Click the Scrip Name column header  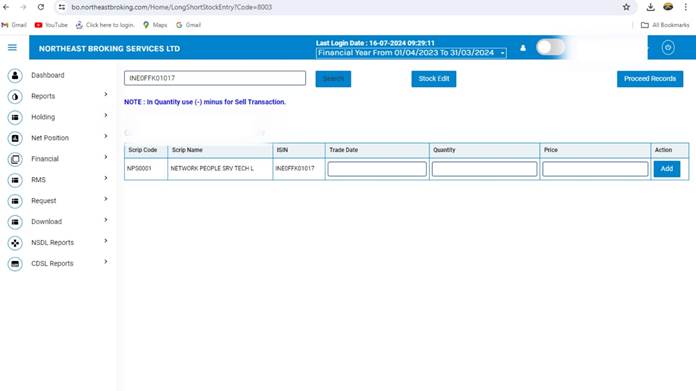point(220,150)
